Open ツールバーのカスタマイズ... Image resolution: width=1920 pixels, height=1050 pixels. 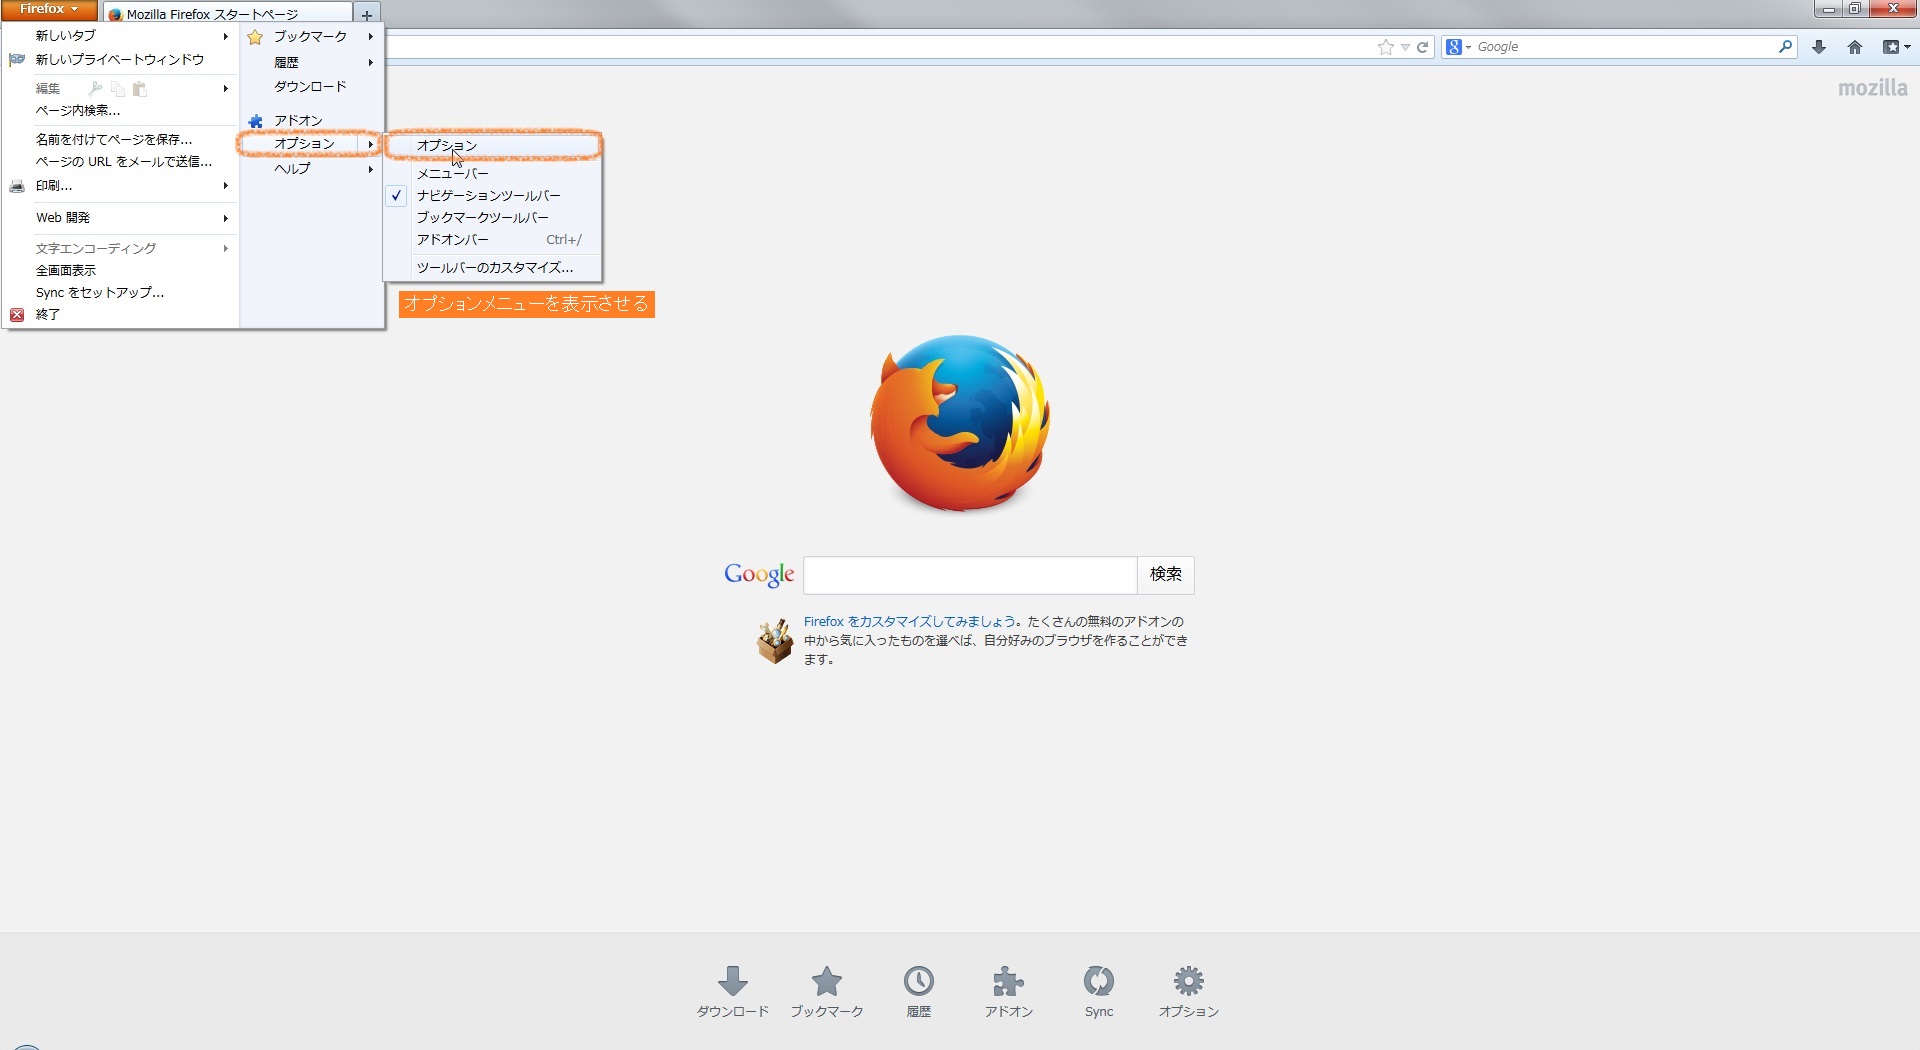(493, 268)
